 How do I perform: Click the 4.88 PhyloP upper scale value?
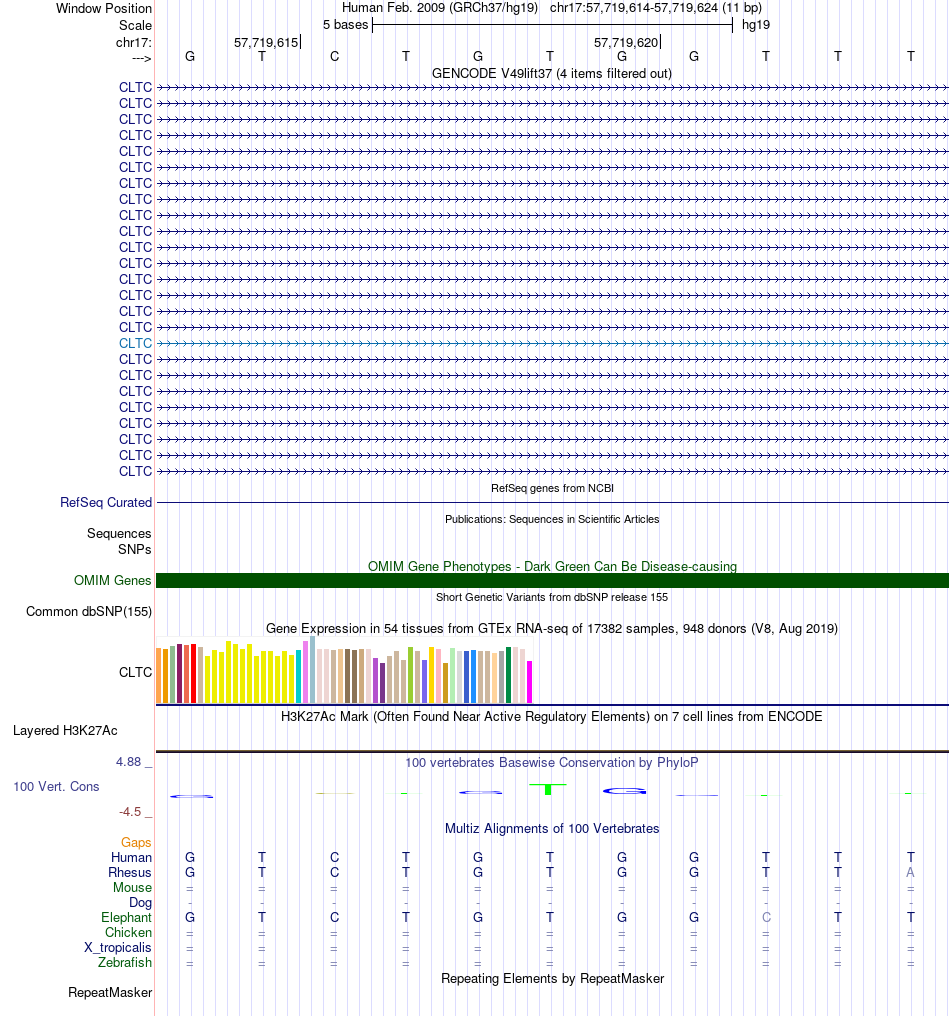pos(128,762)
